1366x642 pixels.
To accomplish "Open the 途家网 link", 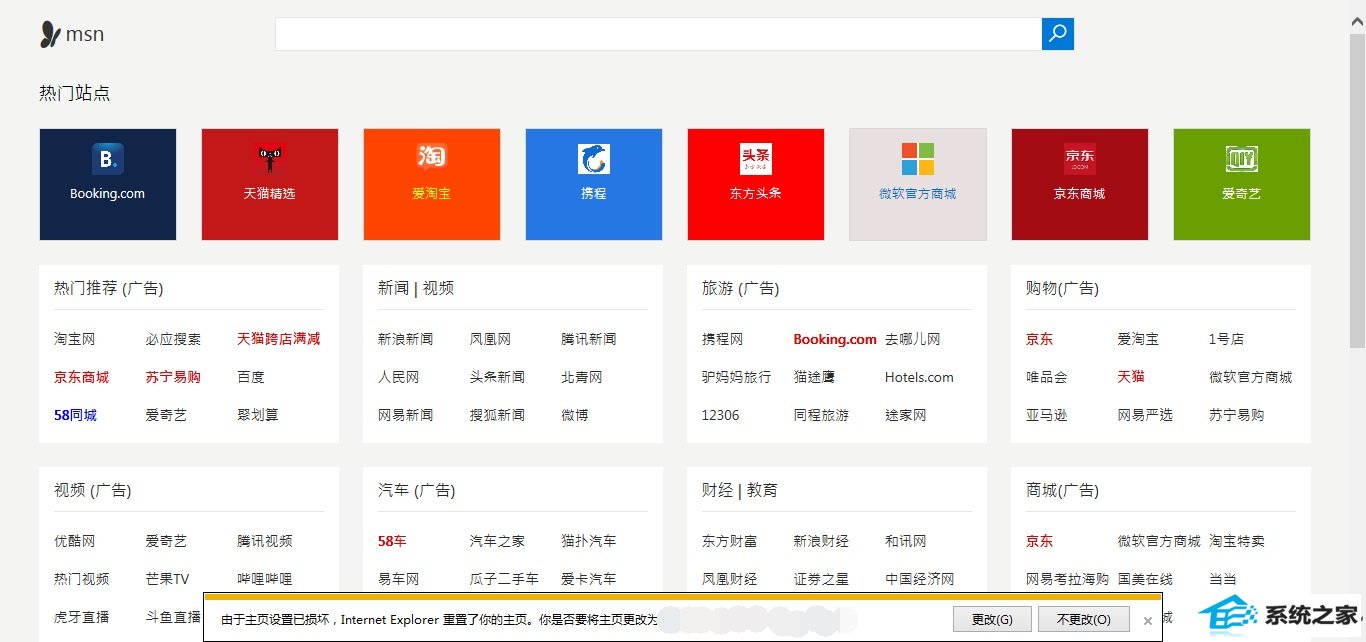I will (905, 415).
